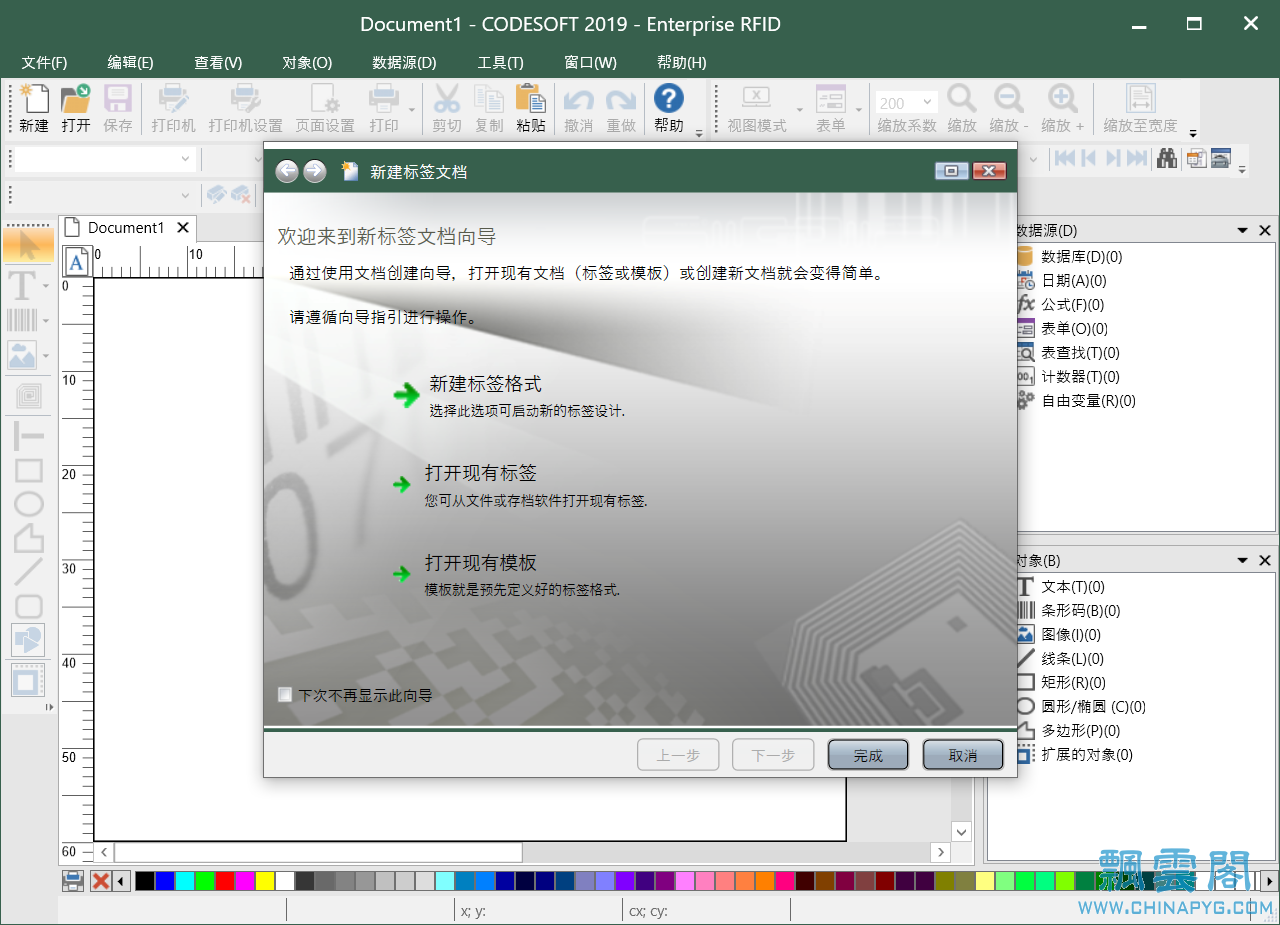Click the 打印 print toolbar icon
This screenshot has height=925, width=1280.
pos(384,109)
